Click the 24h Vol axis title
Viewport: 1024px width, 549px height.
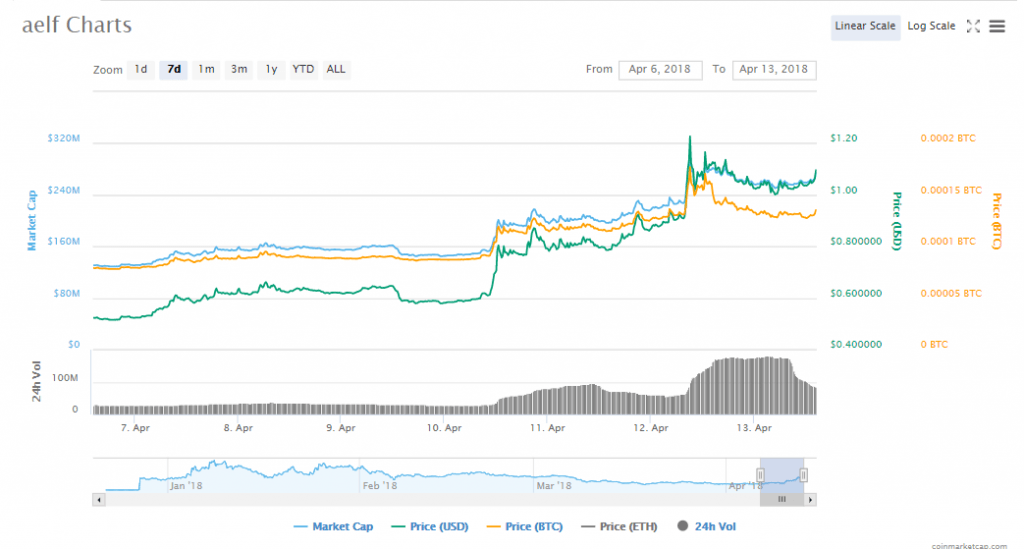tap(37, 381)
